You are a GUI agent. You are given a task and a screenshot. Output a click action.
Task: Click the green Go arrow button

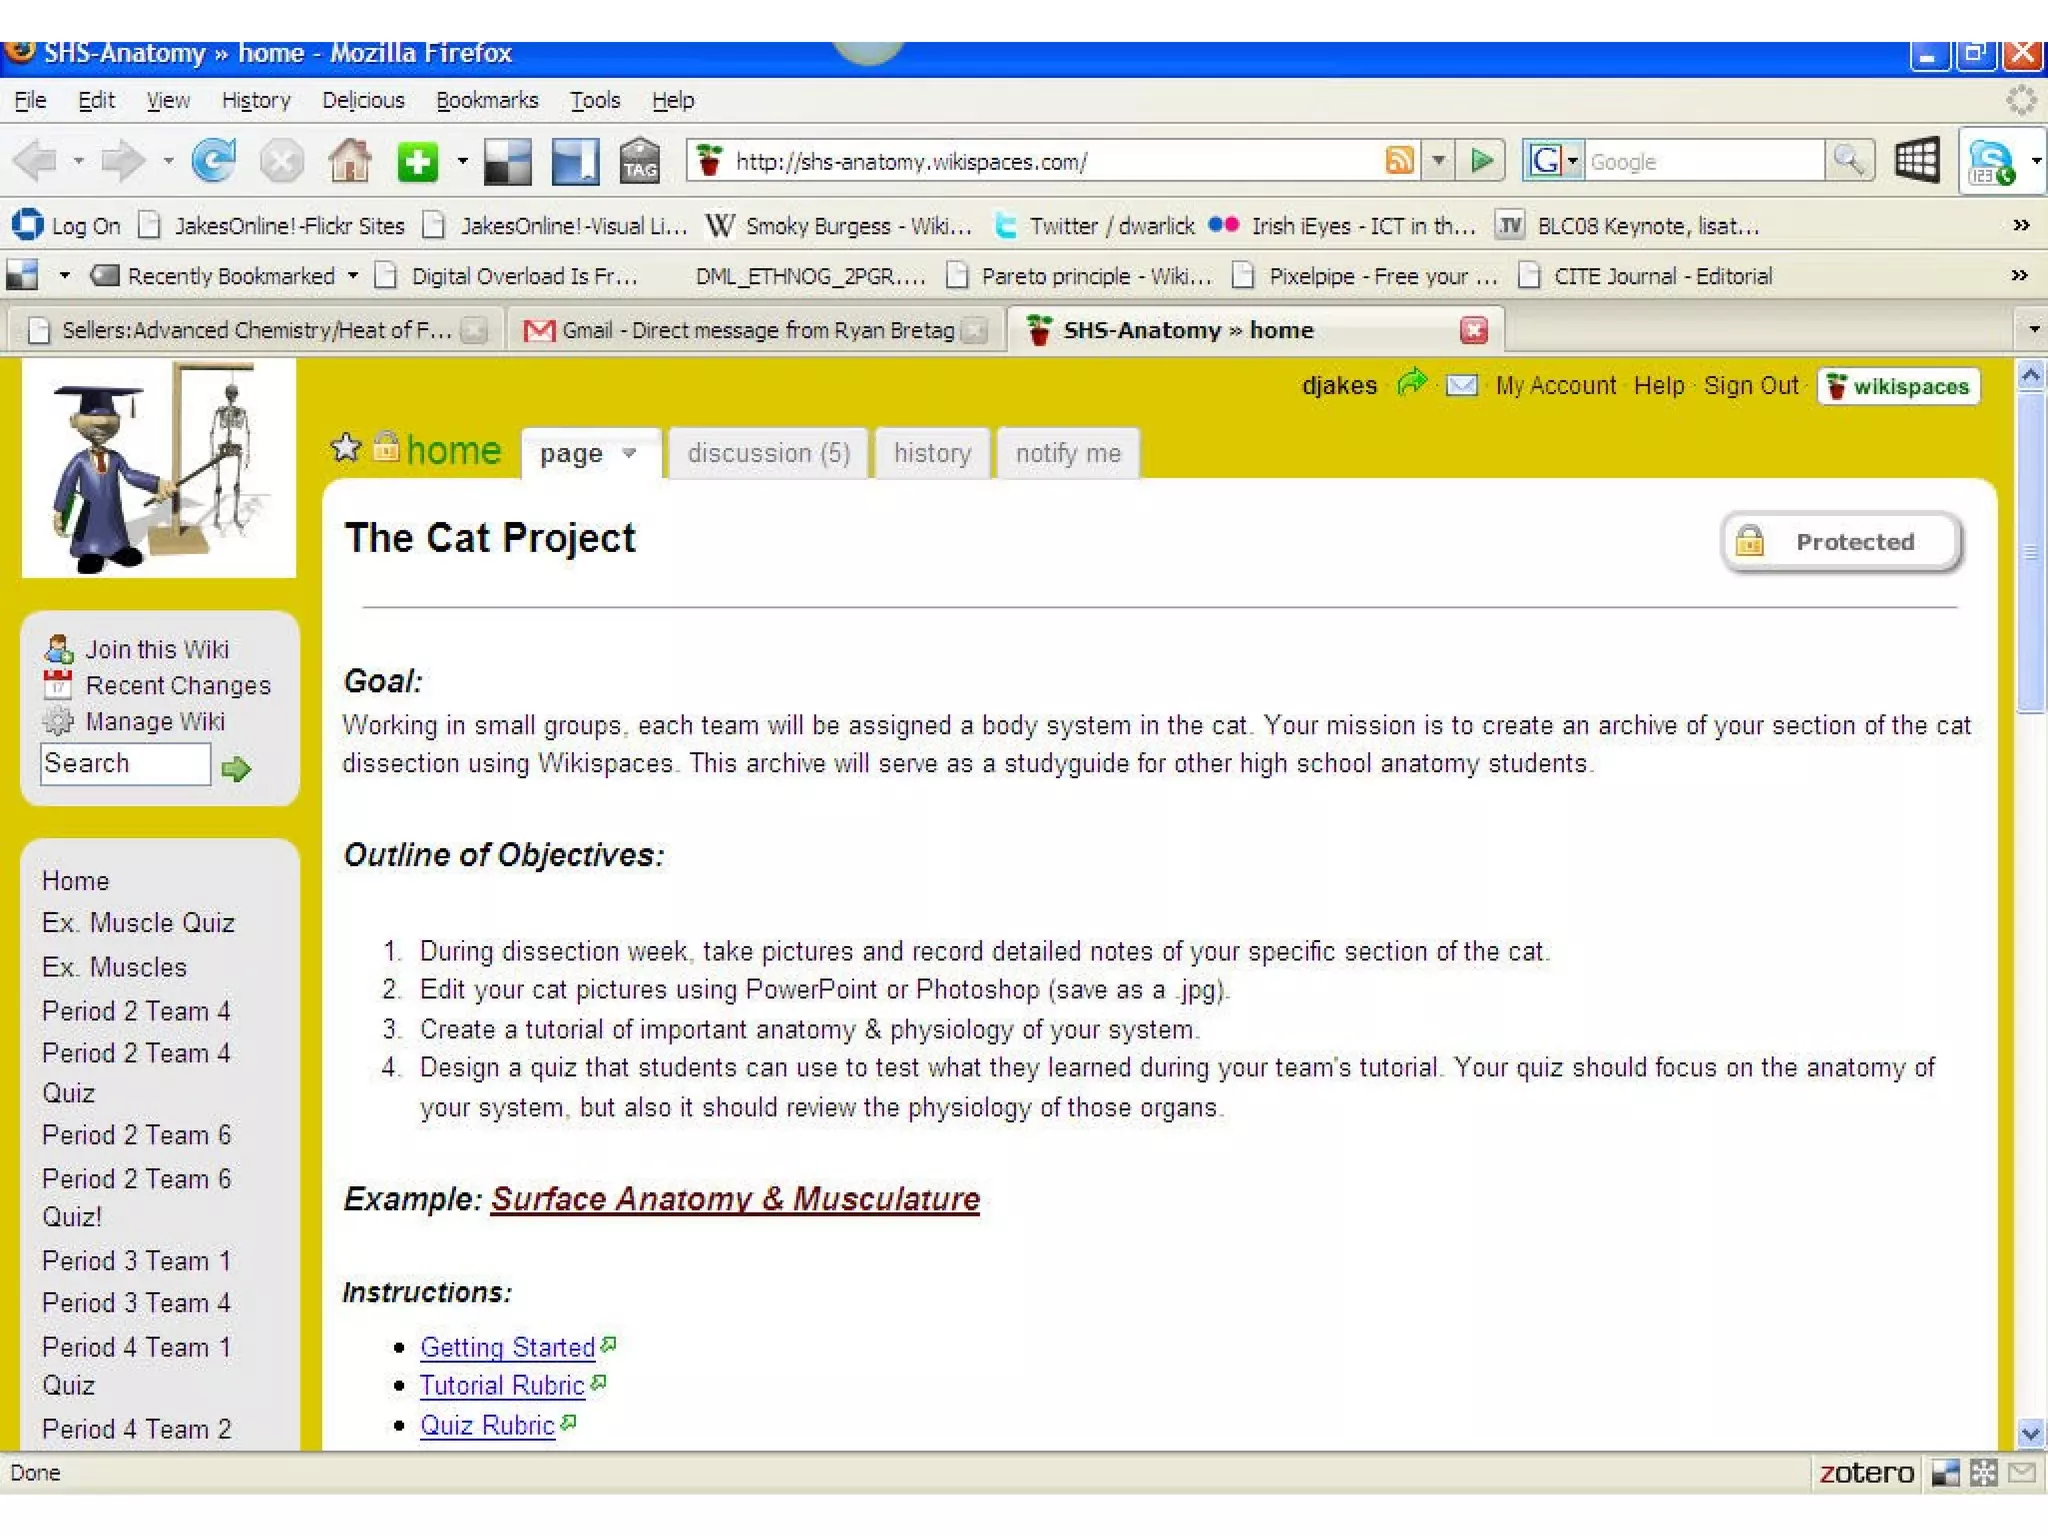click(x=1481, y=160)
